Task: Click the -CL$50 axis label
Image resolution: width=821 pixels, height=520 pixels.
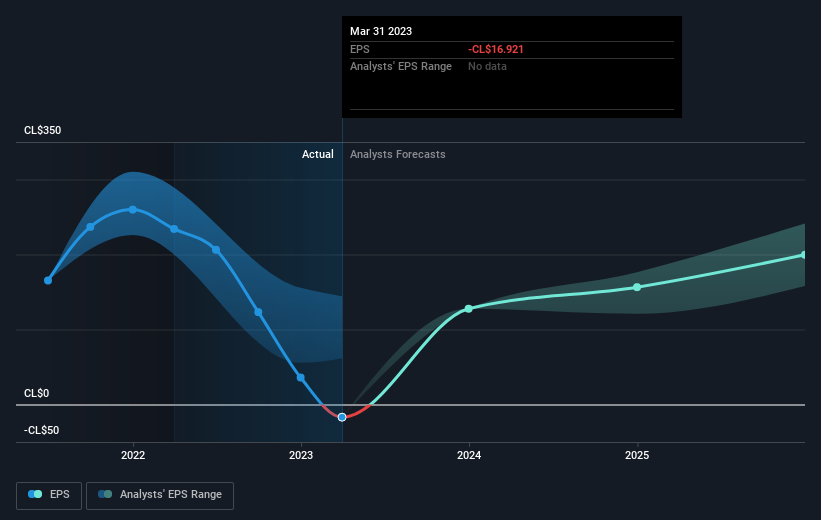Action: (x=41, y=430)
